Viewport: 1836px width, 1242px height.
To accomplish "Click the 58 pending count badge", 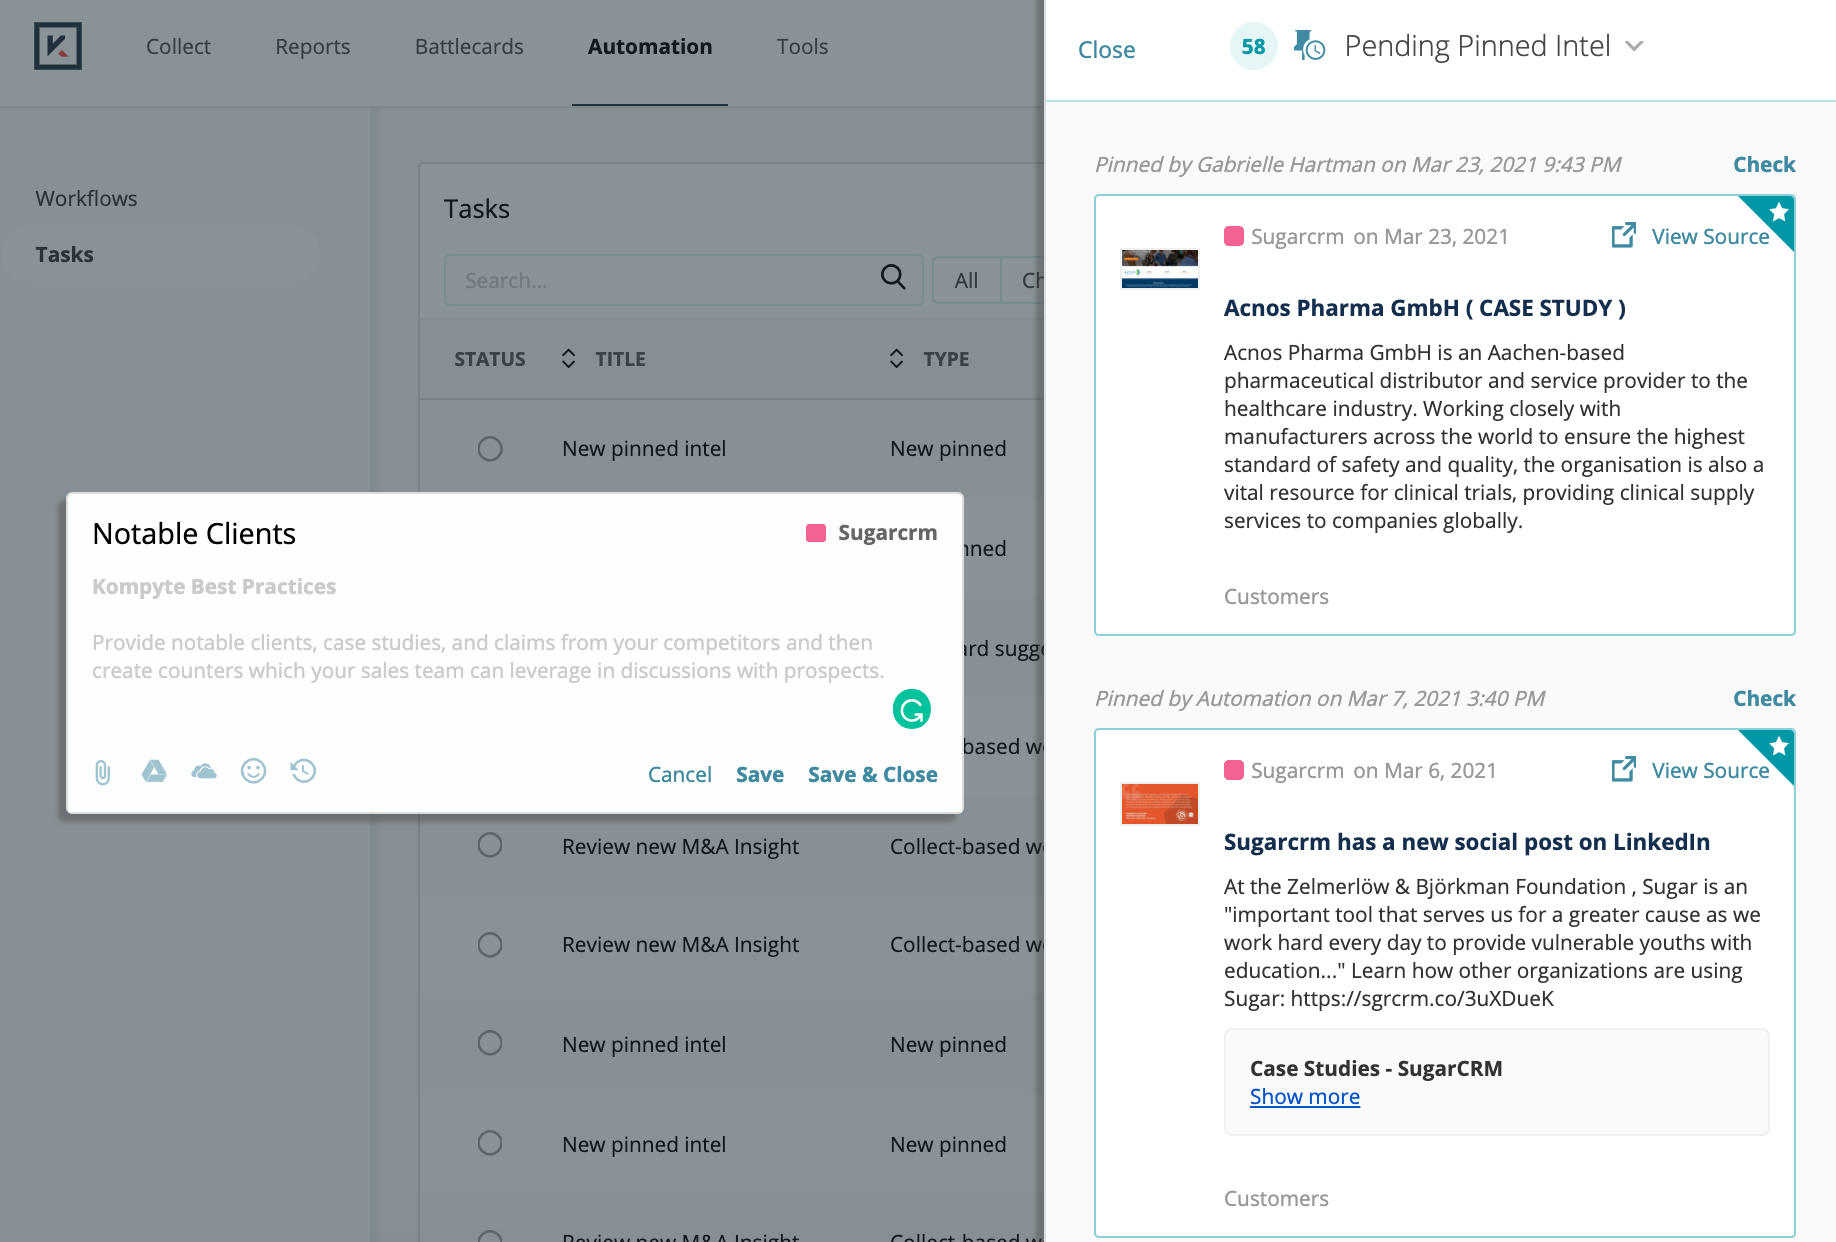I will [1254, 46].
